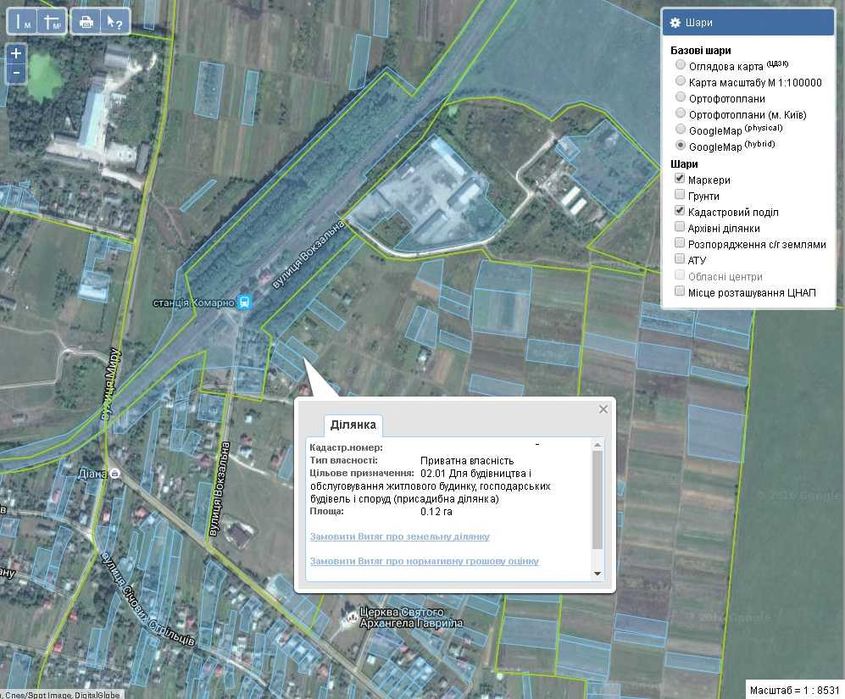This screenshot has height=699, width=845.
Task: Uncheck the Маркери layer
Action: (680, 178)
